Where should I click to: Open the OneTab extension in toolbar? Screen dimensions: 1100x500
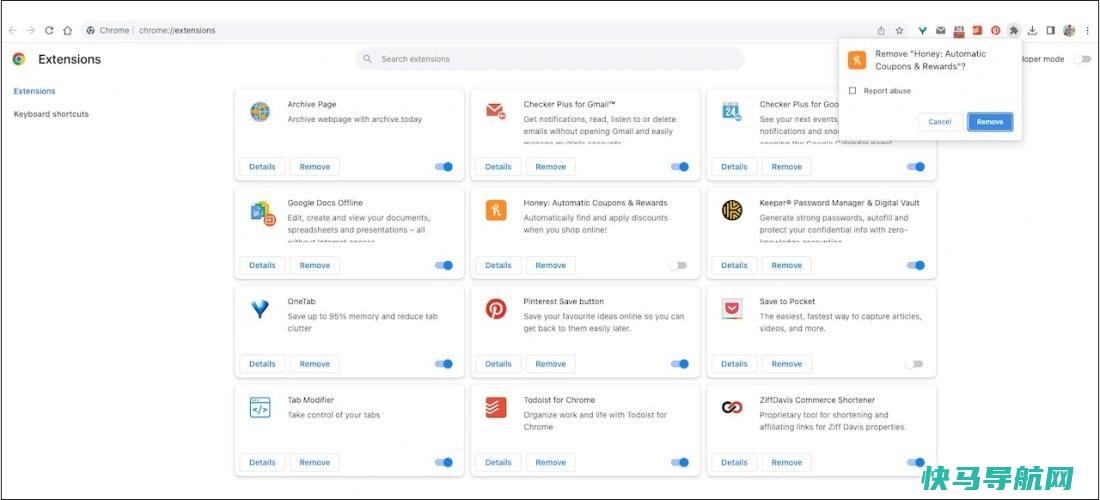(x=923, y=30)
